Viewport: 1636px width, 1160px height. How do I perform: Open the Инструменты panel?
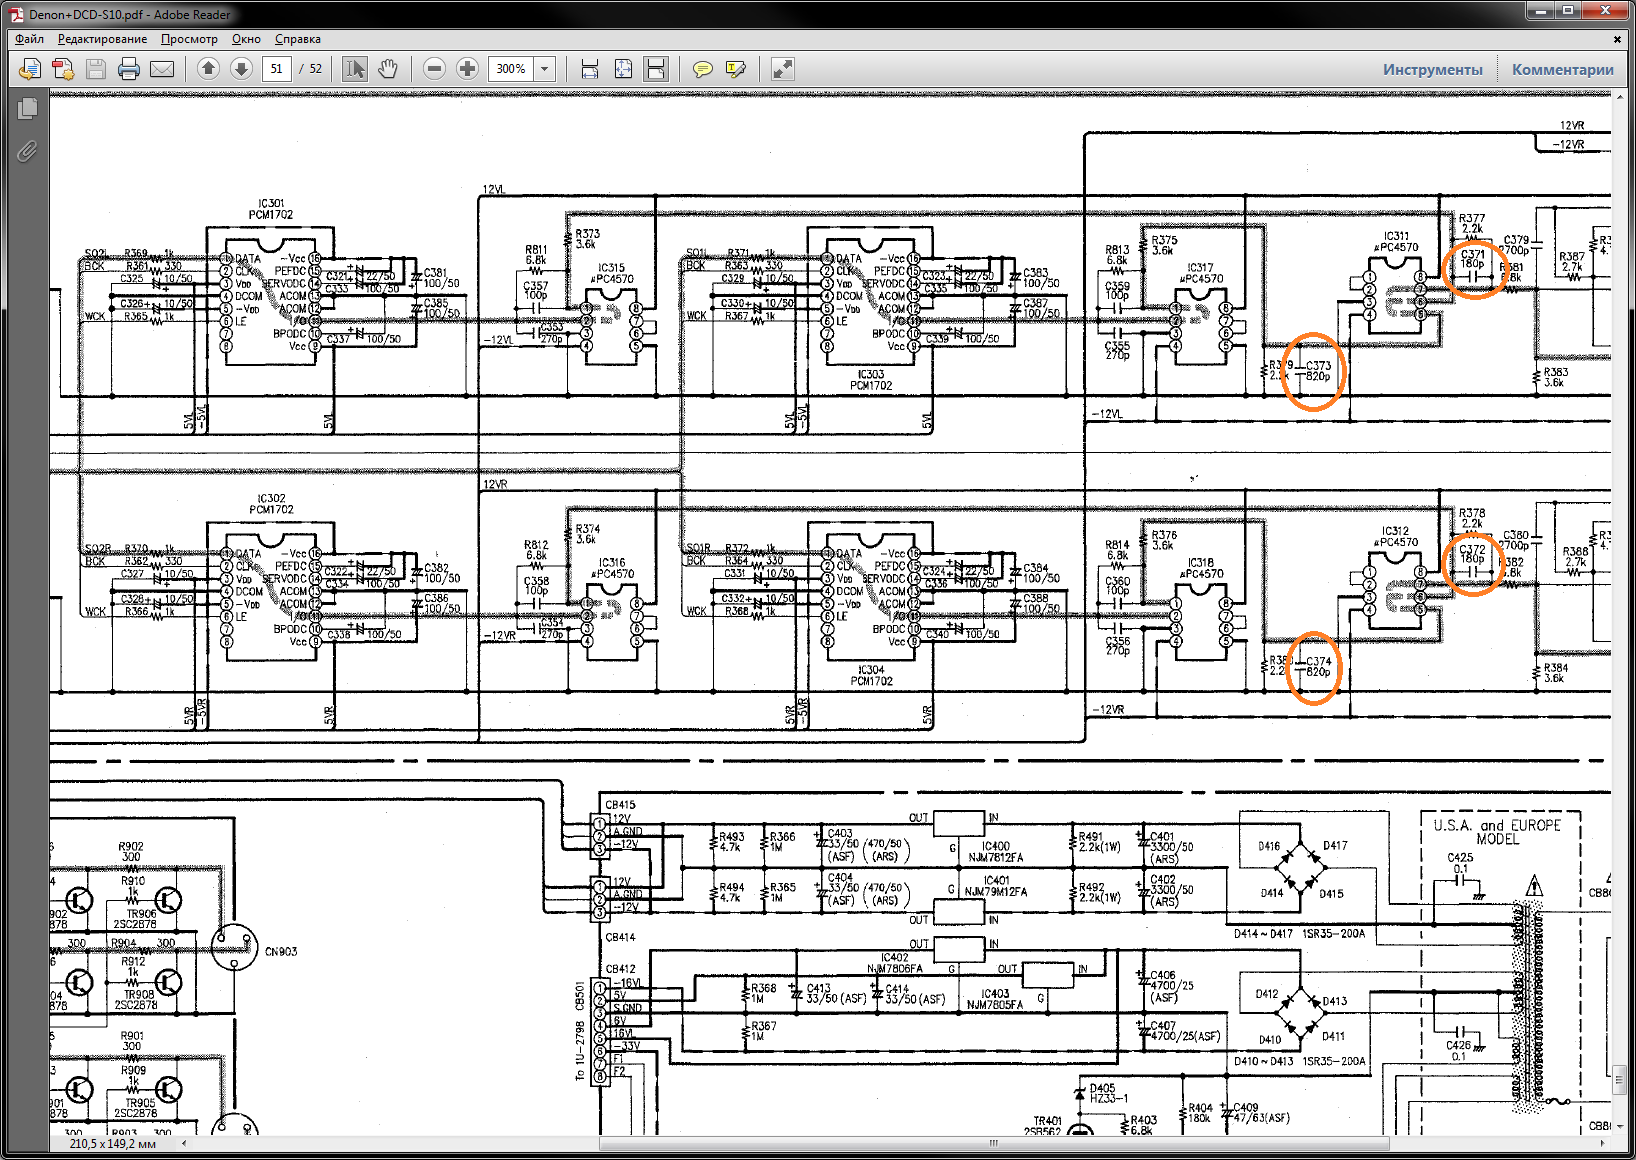tap(1433, 69)
